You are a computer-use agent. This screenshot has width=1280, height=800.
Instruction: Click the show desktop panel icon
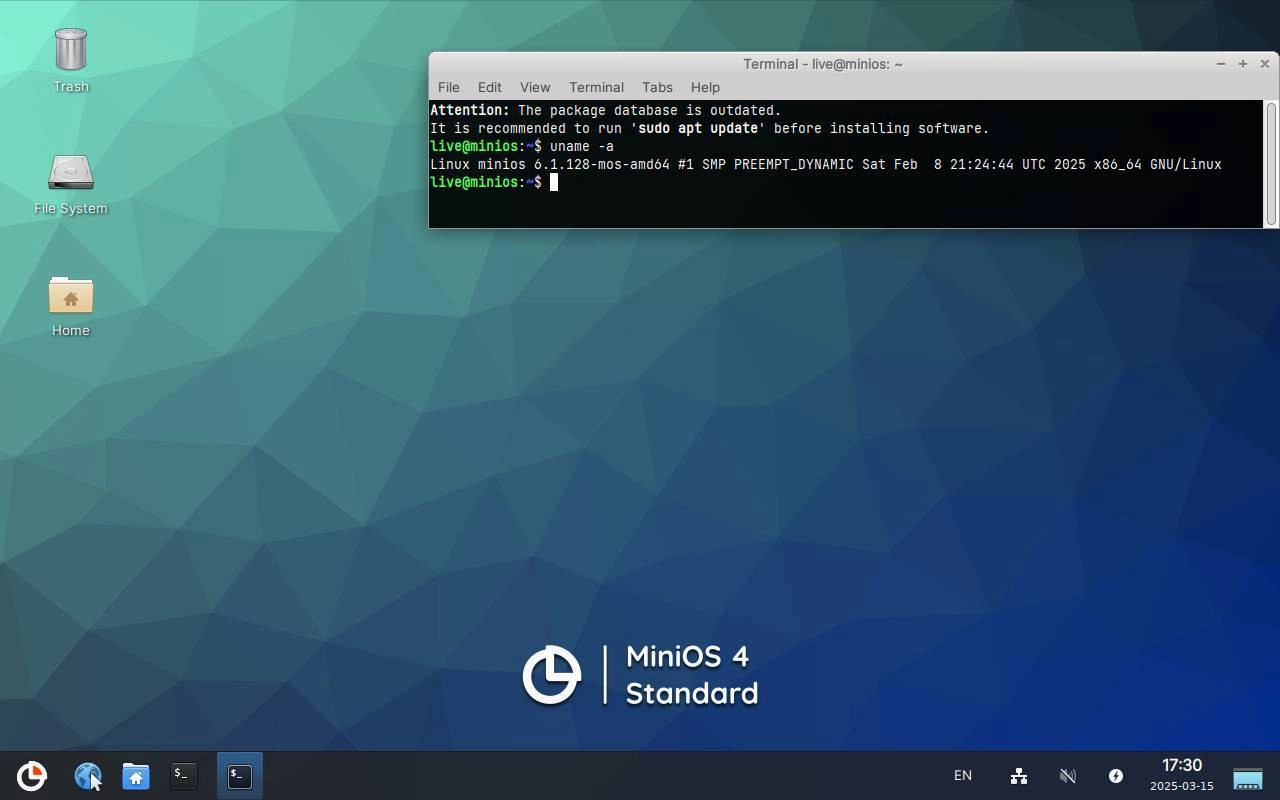(x=1248, y=777)
